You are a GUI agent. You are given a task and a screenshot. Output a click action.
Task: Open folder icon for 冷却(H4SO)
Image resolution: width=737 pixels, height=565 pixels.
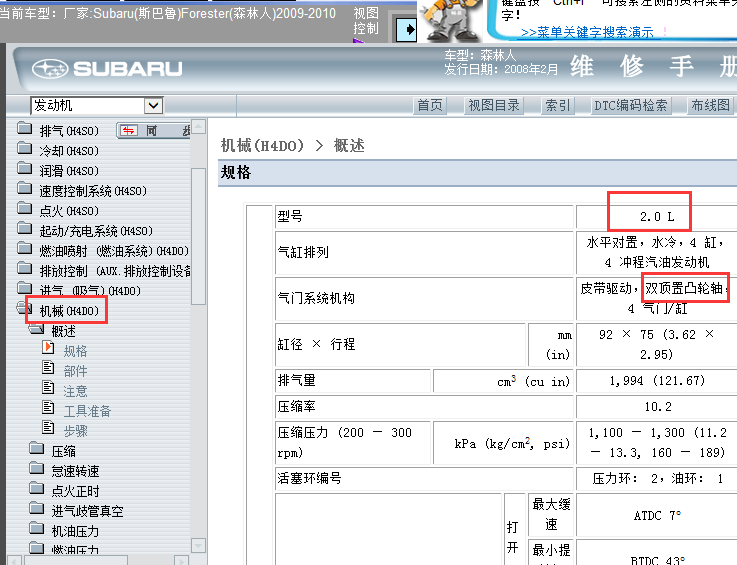(x=24, y=149)
